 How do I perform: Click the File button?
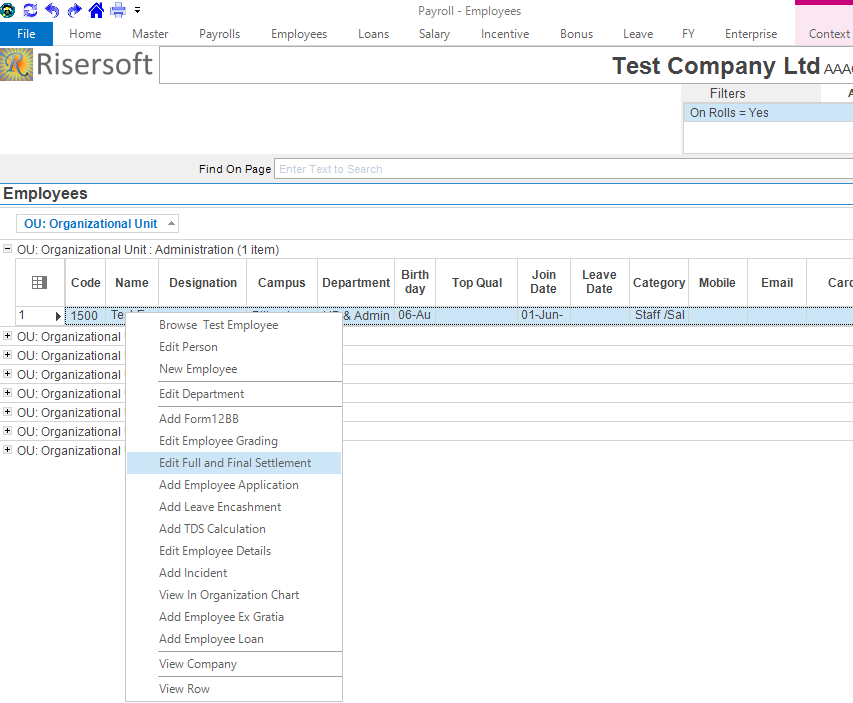coord(26,34)
